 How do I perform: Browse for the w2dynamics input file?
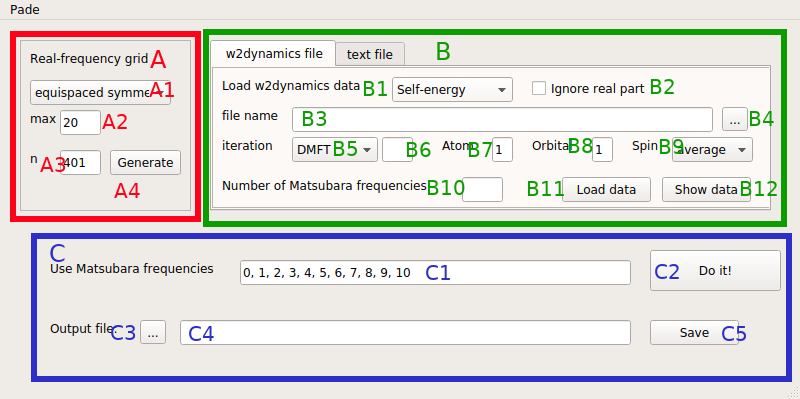pyautogui.click(x=735, y=119)
